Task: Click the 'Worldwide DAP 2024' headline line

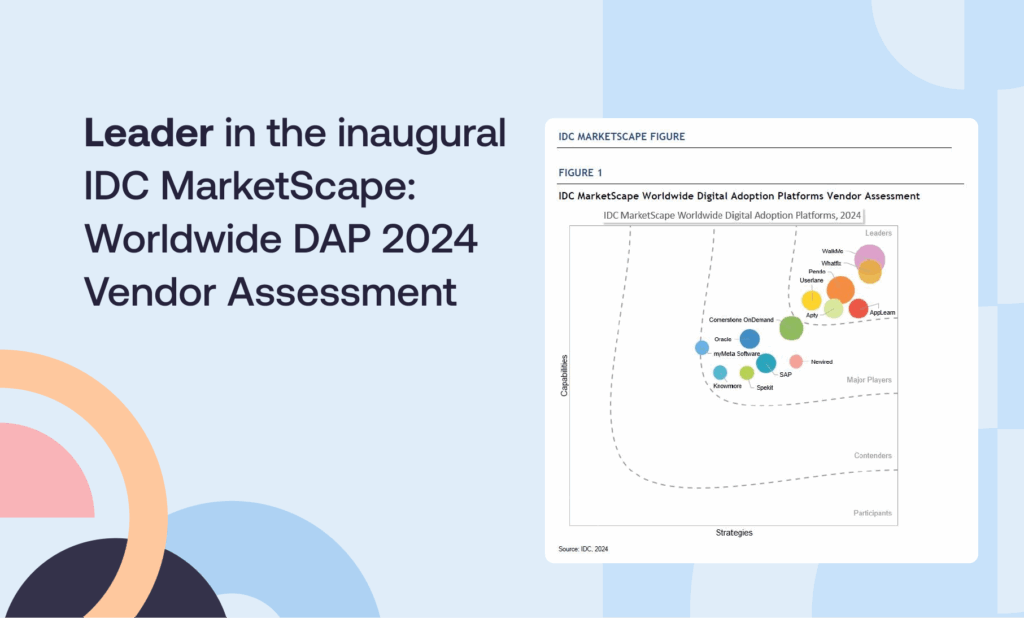Action: (281, 238)
